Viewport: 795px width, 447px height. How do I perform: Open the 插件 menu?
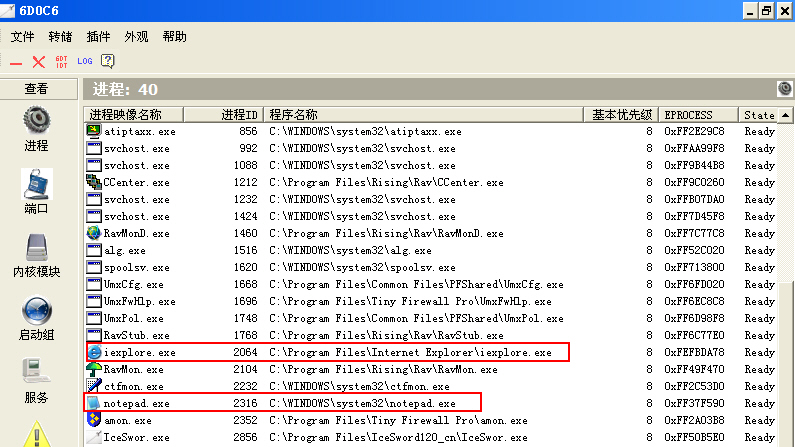98,36
